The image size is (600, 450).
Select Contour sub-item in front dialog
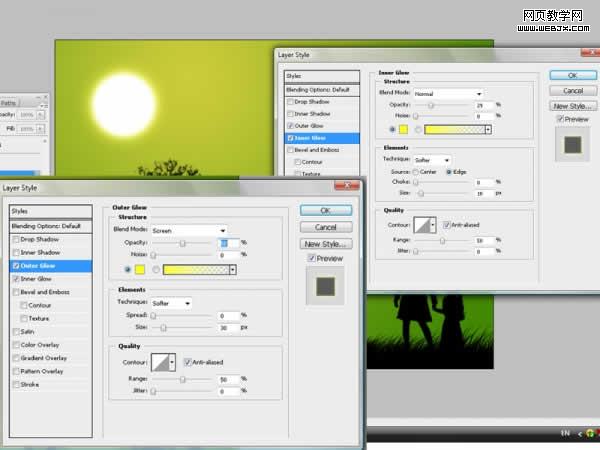tap(39, 305)
